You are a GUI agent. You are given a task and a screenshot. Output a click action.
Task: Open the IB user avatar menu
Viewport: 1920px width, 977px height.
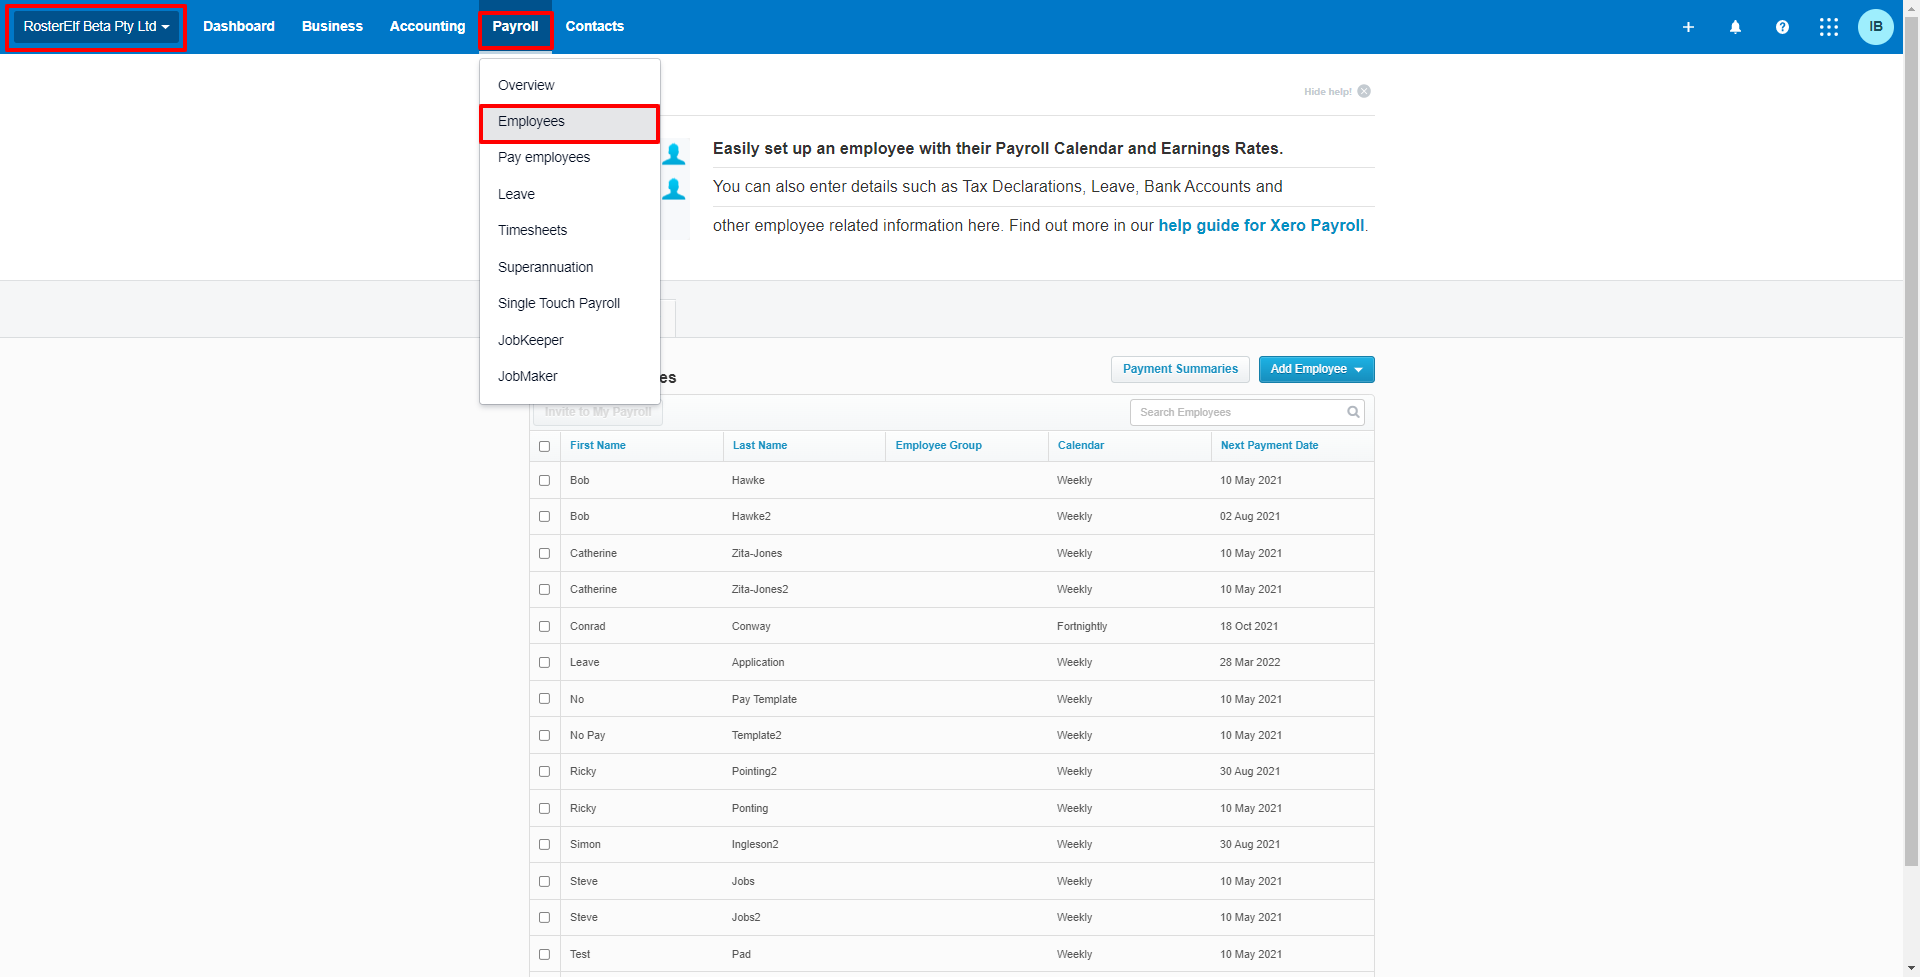(x=1875, y=27)
